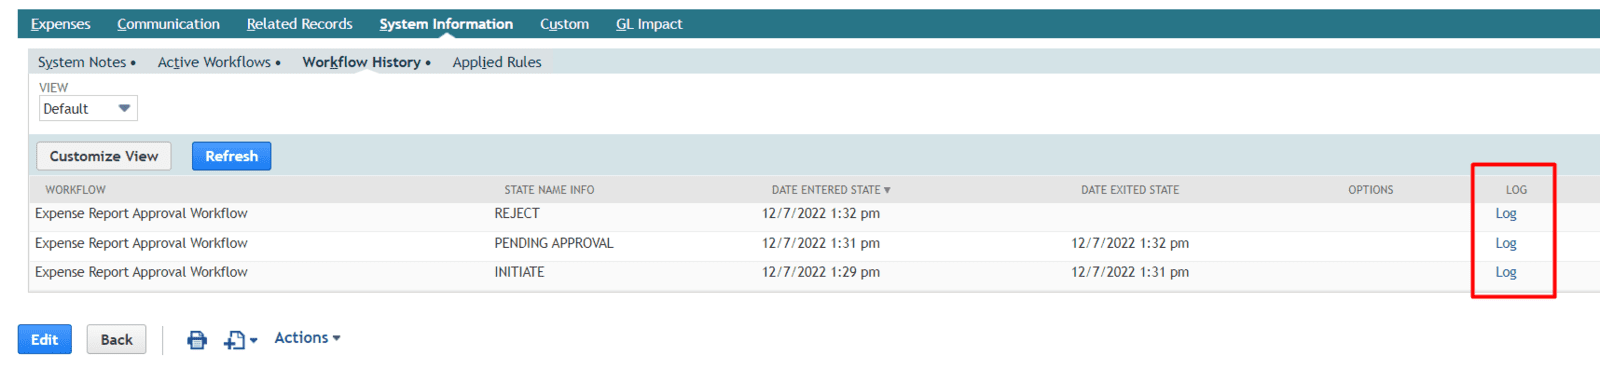Open the Communication tab
The height and width of the screenshot is (369, 1600).
[x=168, y=24]
